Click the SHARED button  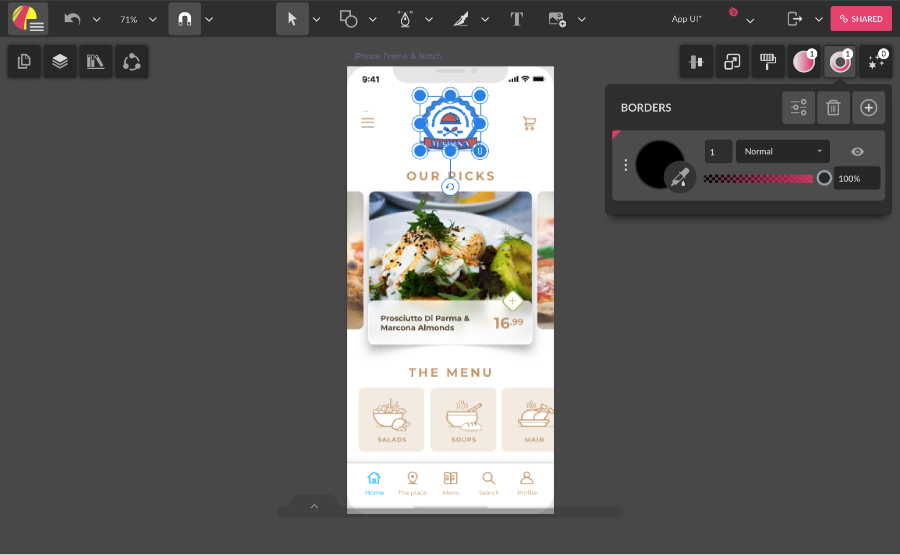[x=860, y=19]
